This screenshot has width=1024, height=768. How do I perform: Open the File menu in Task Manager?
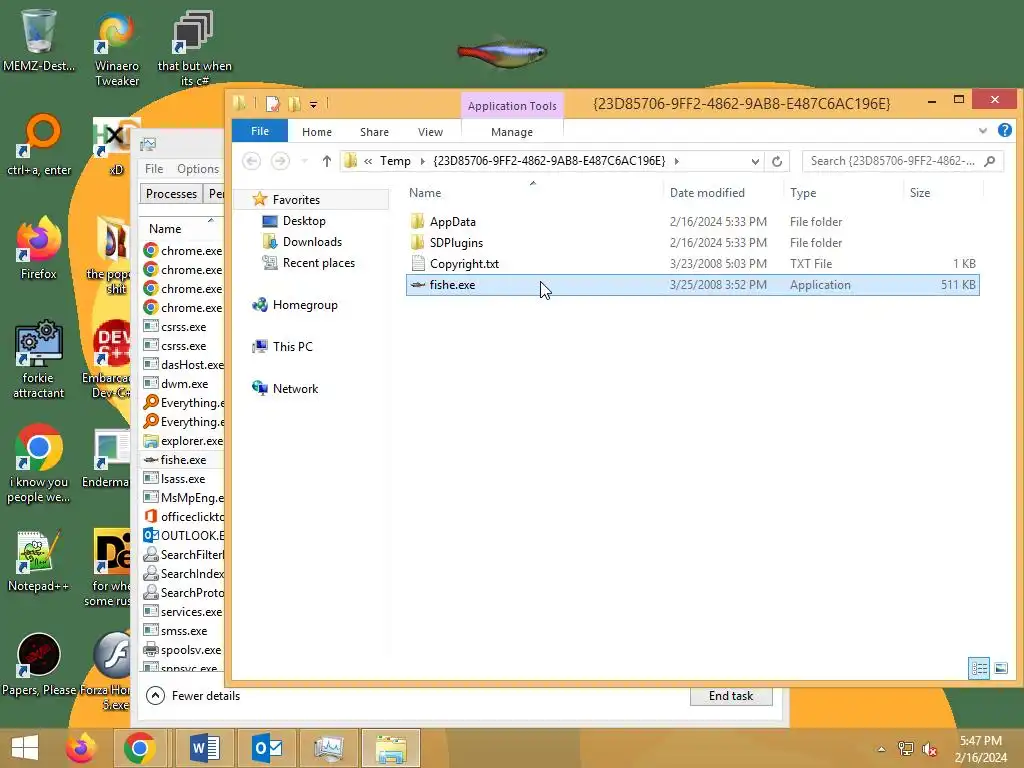[x=154, y=168]
